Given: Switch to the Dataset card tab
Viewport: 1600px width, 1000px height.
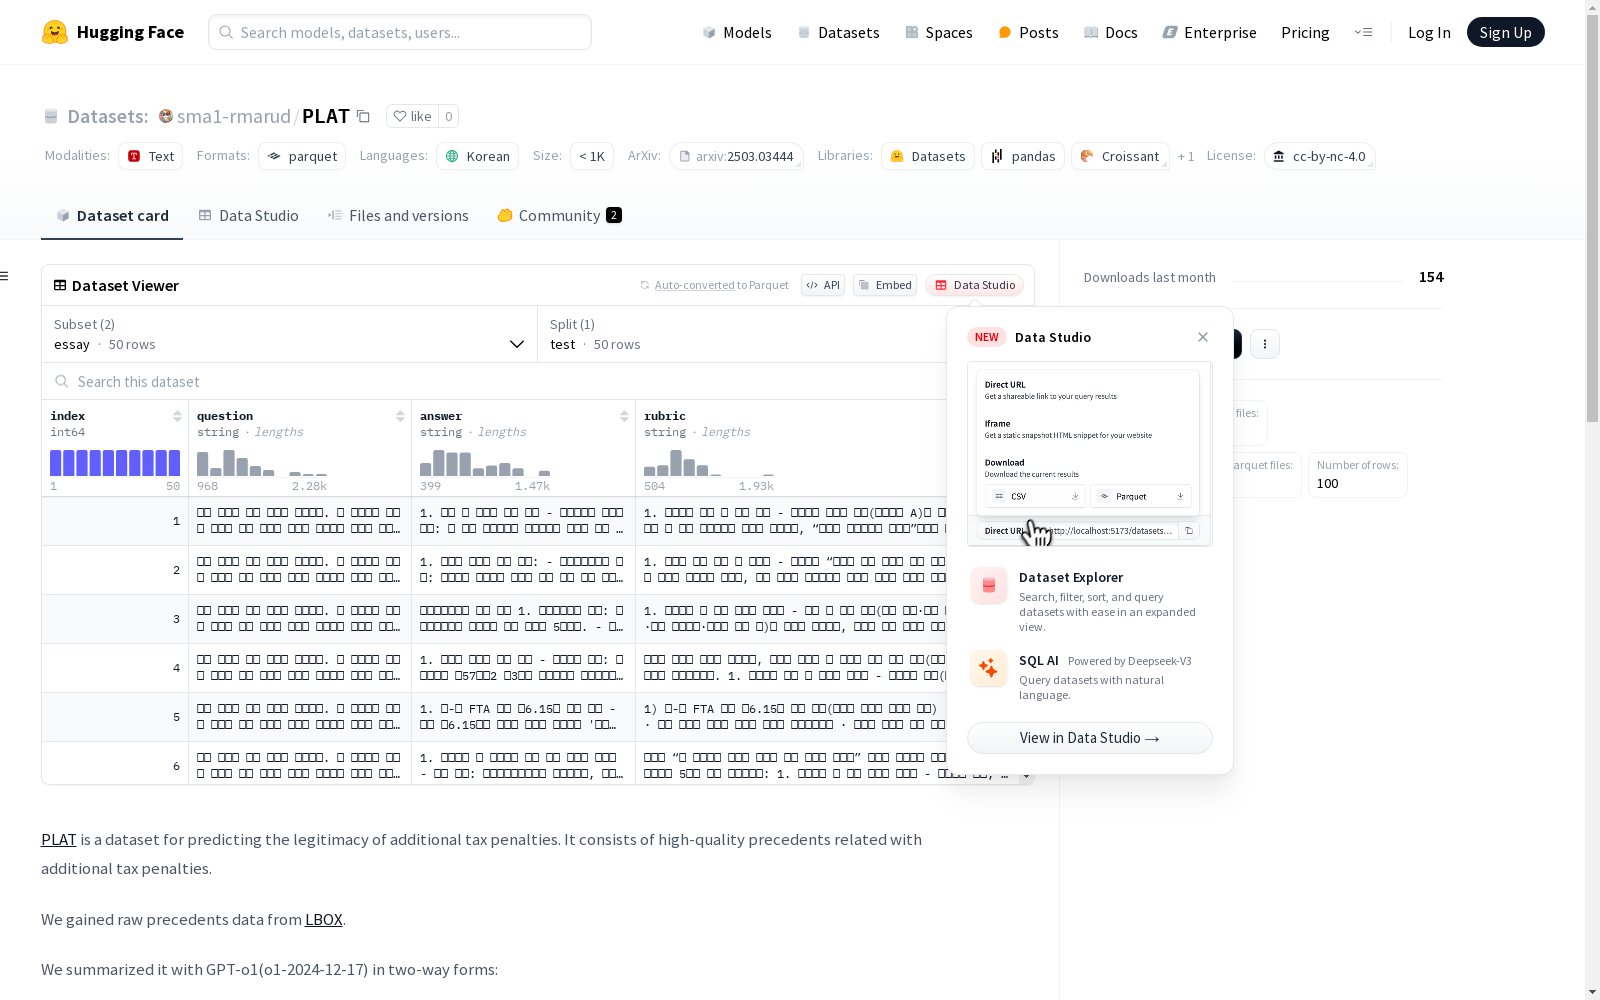Looking at the screenshot, I should [112, 216].
